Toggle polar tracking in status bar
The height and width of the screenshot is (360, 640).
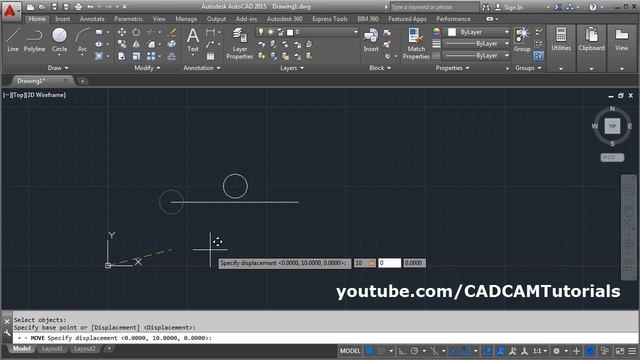(415, 351)
